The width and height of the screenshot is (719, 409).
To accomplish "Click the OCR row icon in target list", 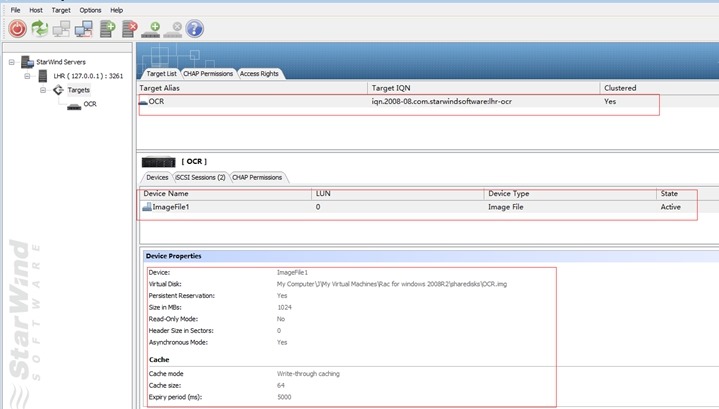I will [x=143, y=102].
